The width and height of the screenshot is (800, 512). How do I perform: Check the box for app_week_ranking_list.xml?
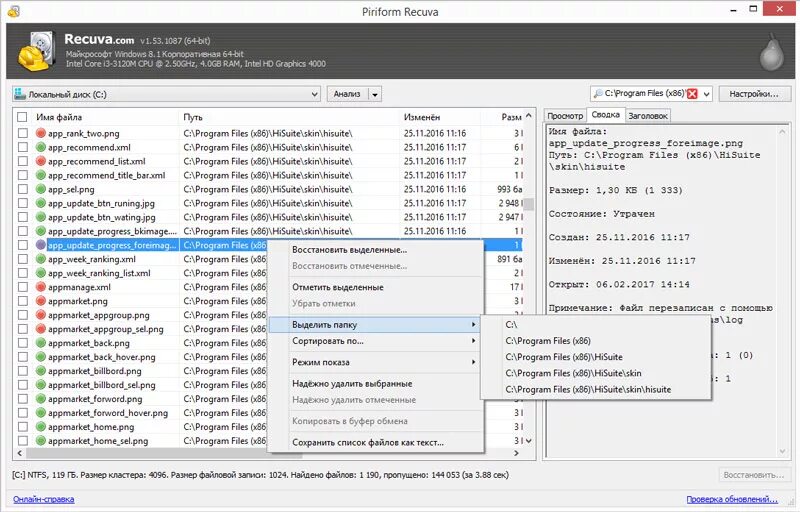(22, 273)
